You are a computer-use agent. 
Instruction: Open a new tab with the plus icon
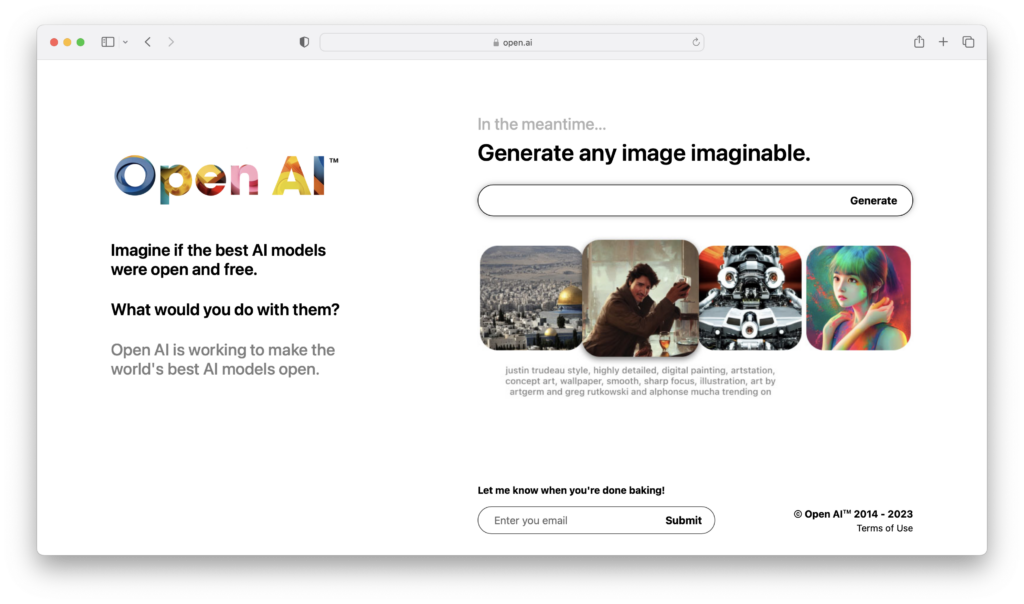[x=943, y=42]
